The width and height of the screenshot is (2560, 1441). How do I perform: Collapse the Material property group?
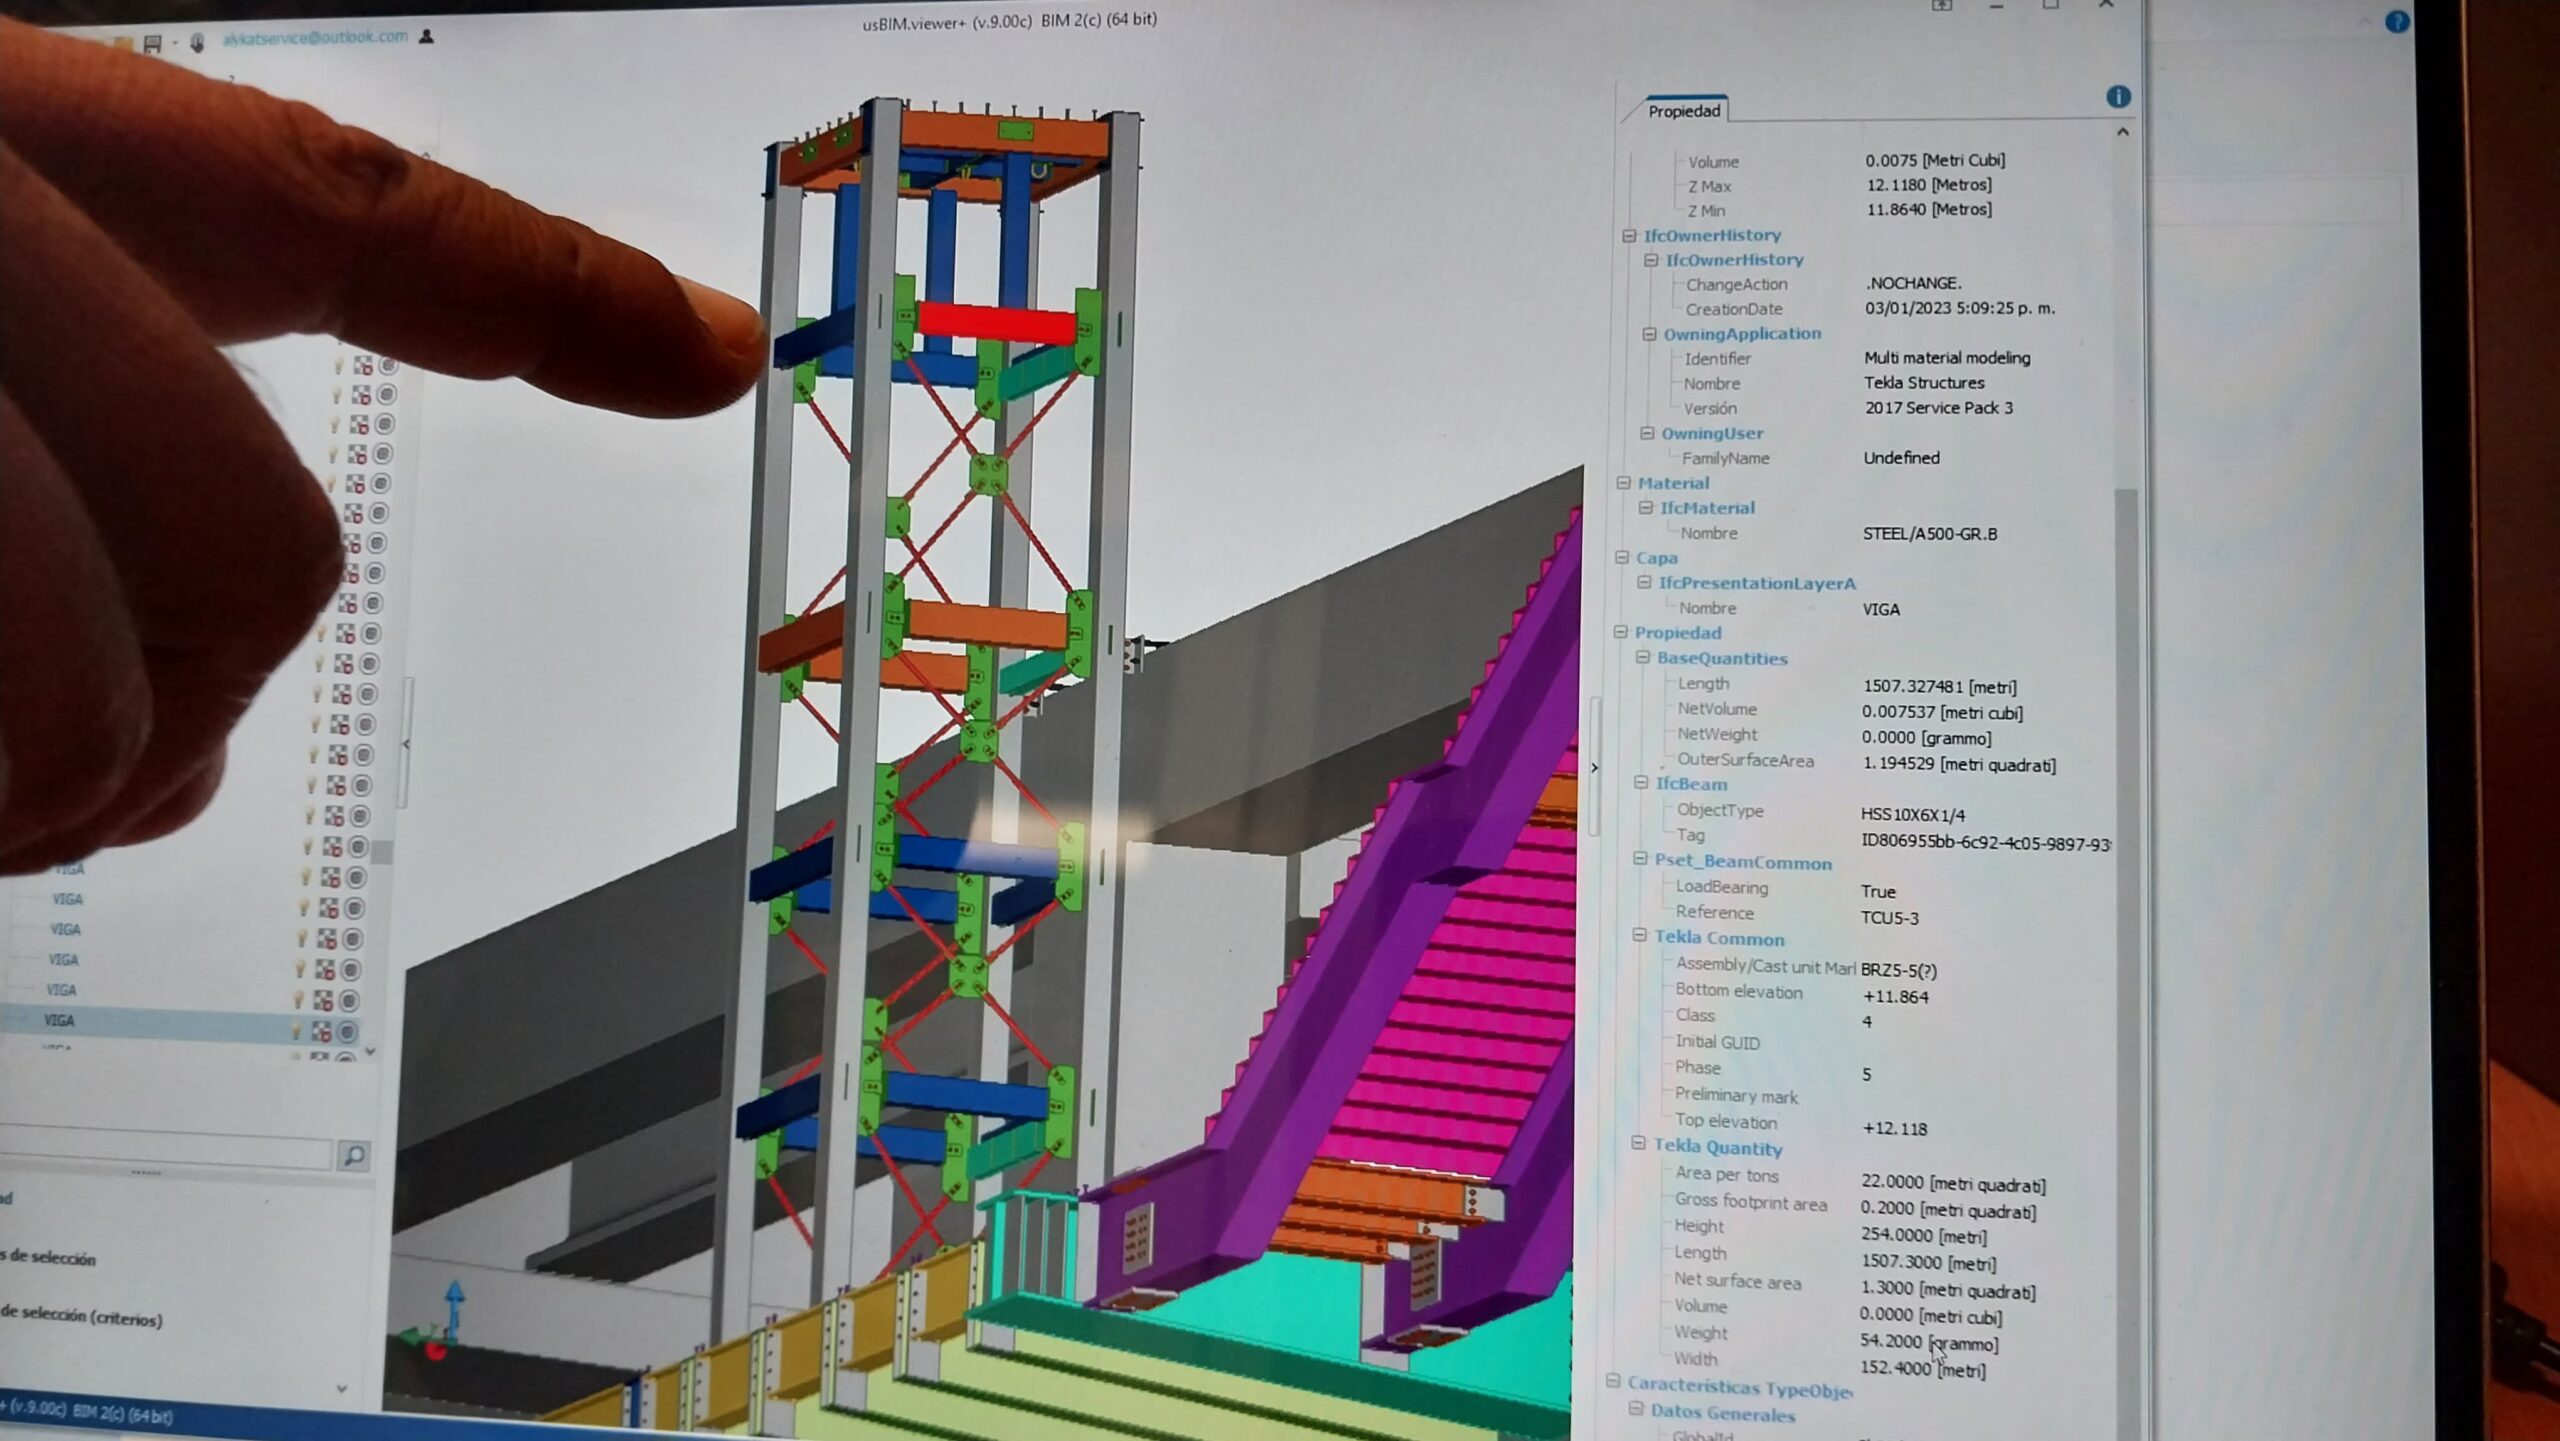coord(1624,483)
